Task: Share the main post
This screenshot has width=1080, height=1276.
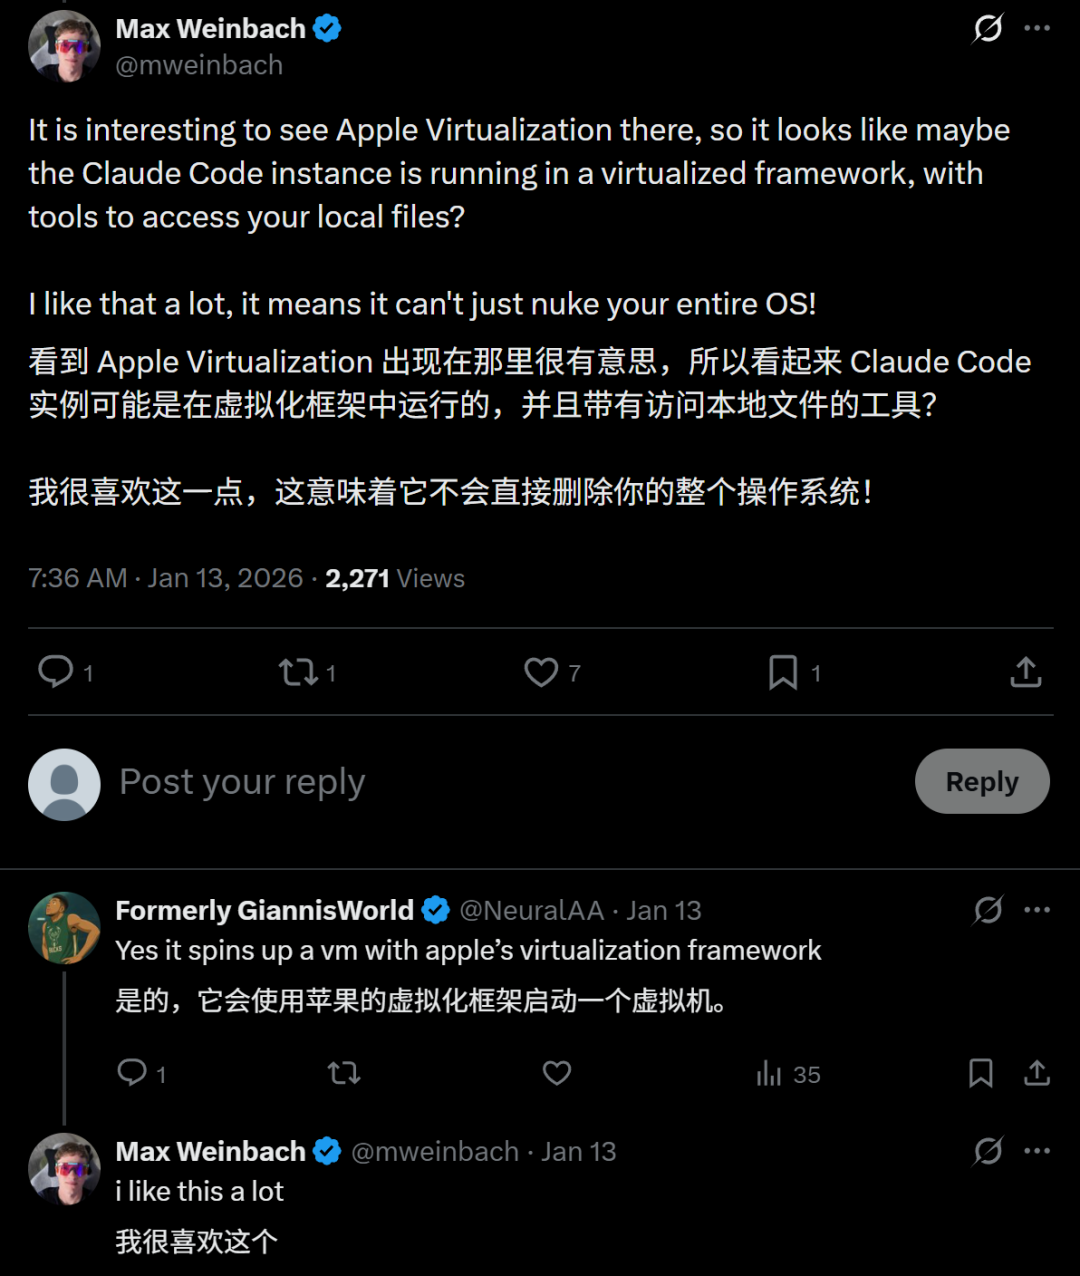Action: click(x=1025, y=672)
